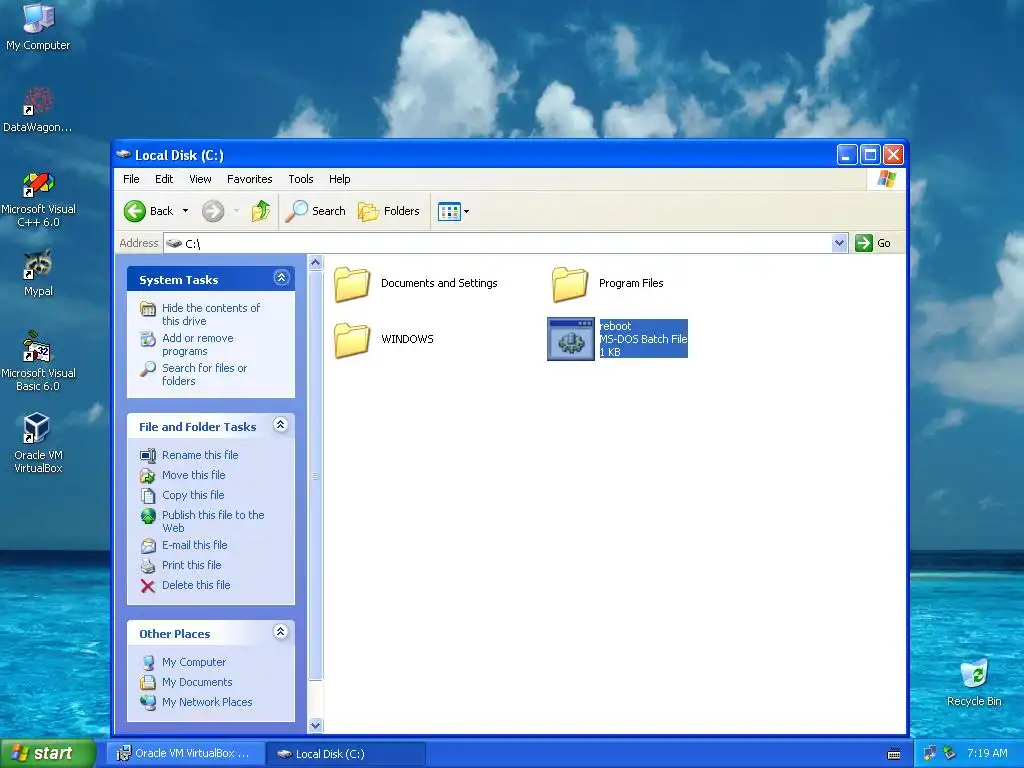Viewport: 1024px width, 768px height.
Task: Select the Recycle Bin icon
Action: (974, 682)
